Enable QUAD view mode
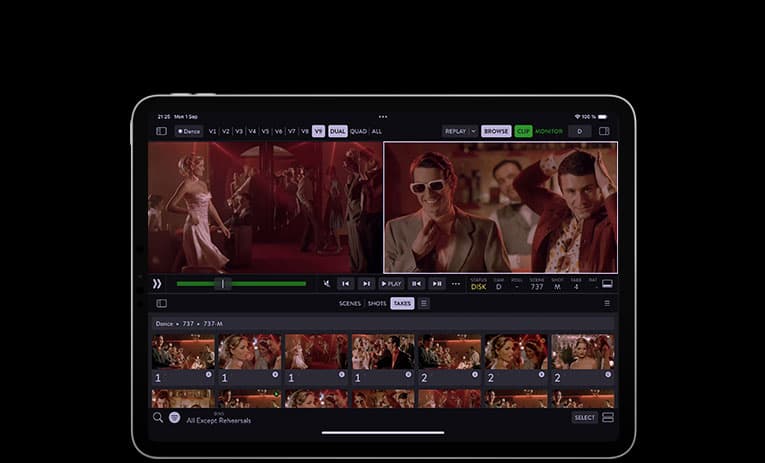 (358, 131)
